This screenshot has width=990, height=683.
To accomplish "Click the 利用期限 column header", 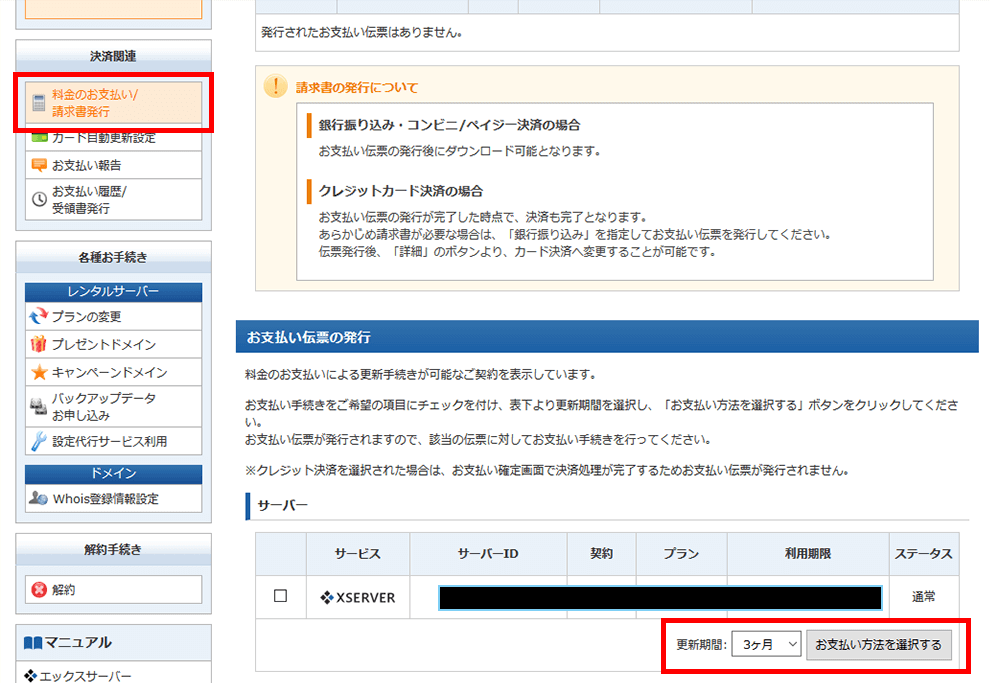I will pyautogui.click(x=808, y=554).
